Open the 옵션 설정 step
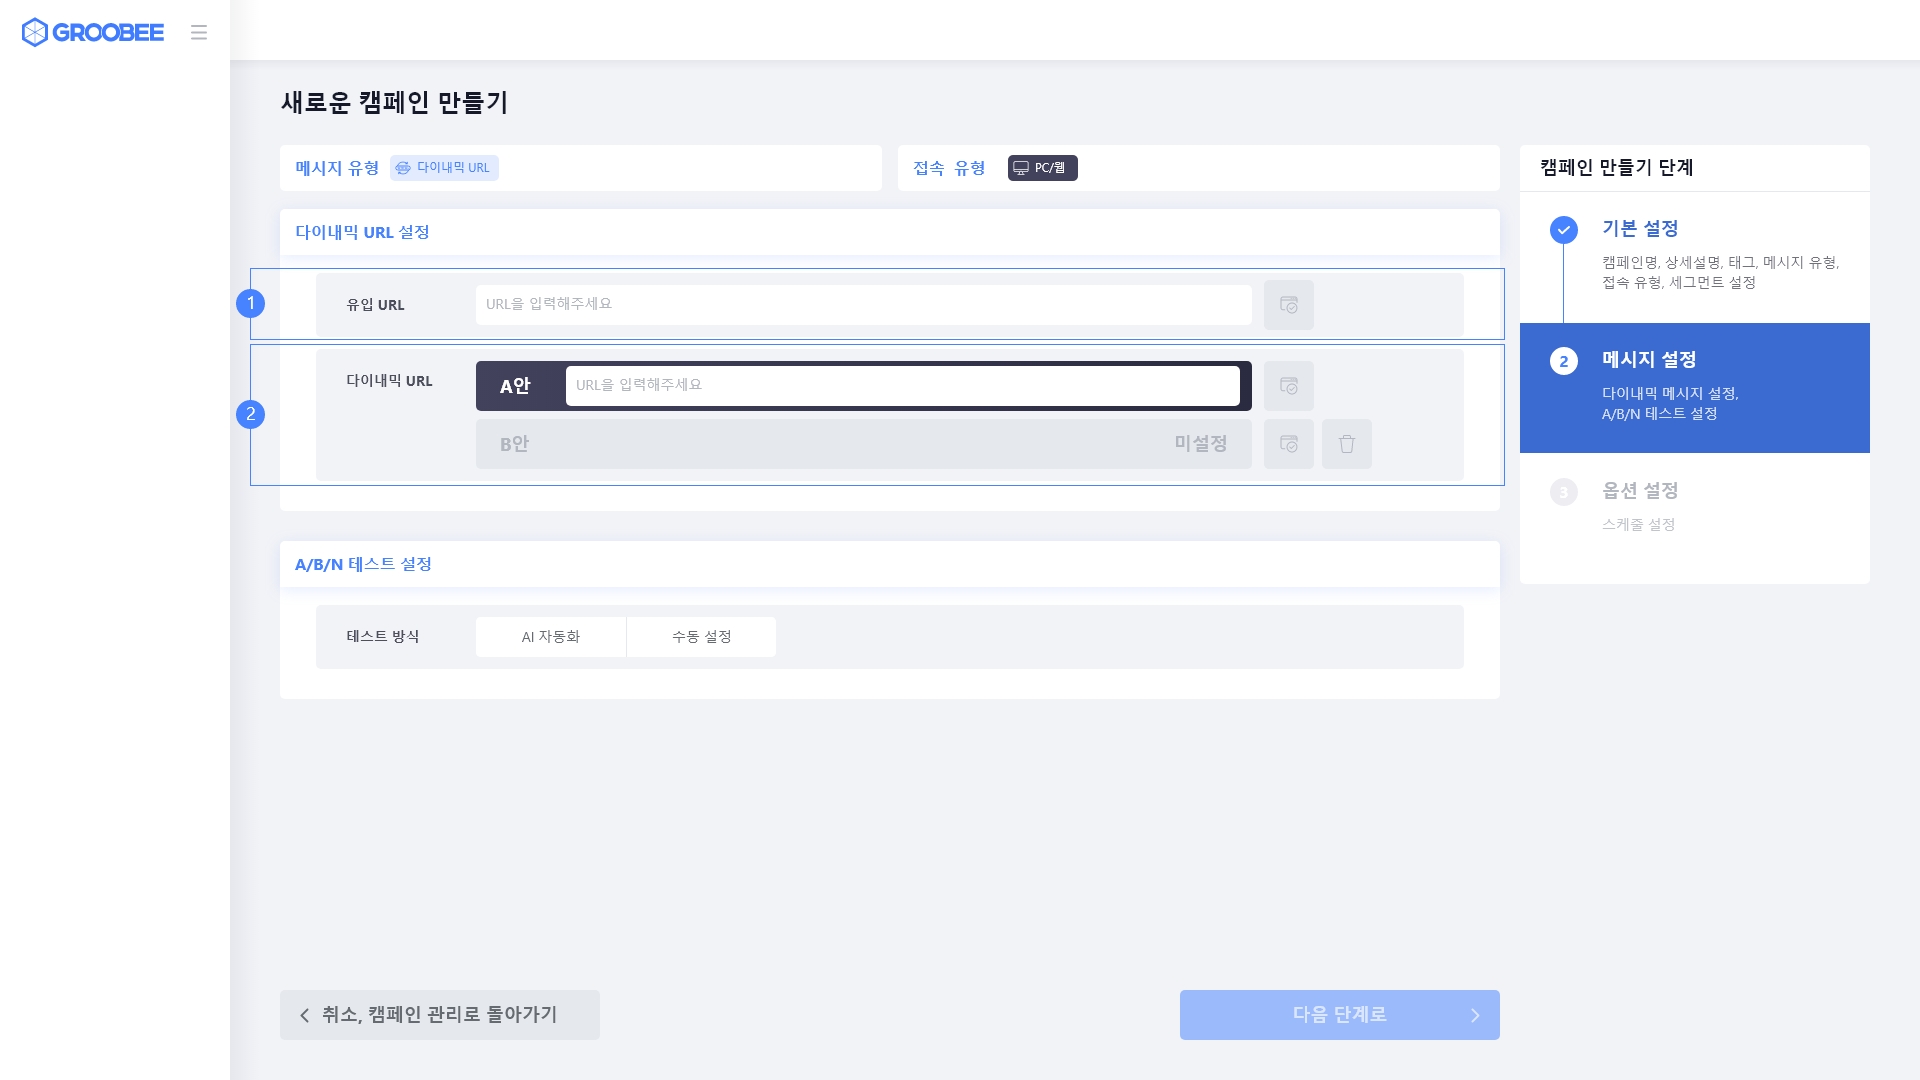The width and height of the screenshot is (1920, 1080). pyautogui.click(x=1640, y=491)
